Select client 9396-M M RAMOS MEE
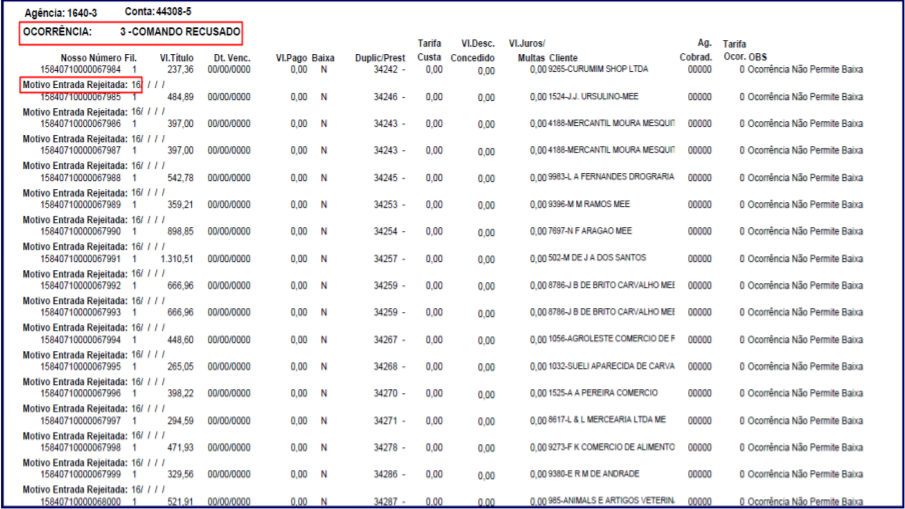The width and height of the screenshot is (905, 509). [589, 204]
